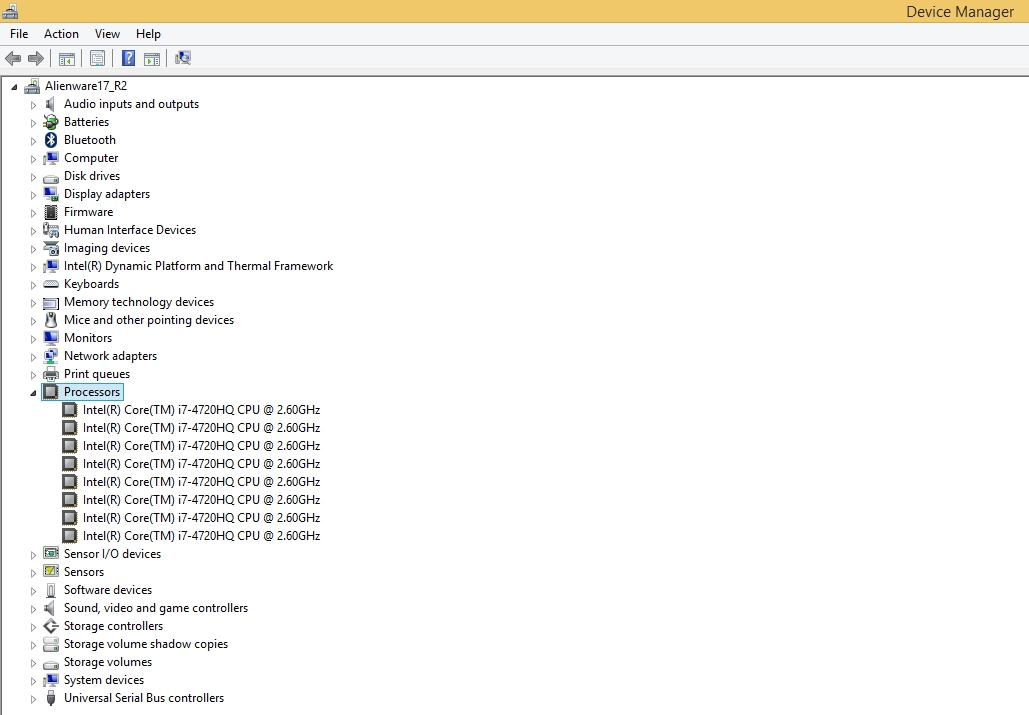Click the Imaging devices camera icon
Screen dimensions: 1029x715
pos(51,248)
